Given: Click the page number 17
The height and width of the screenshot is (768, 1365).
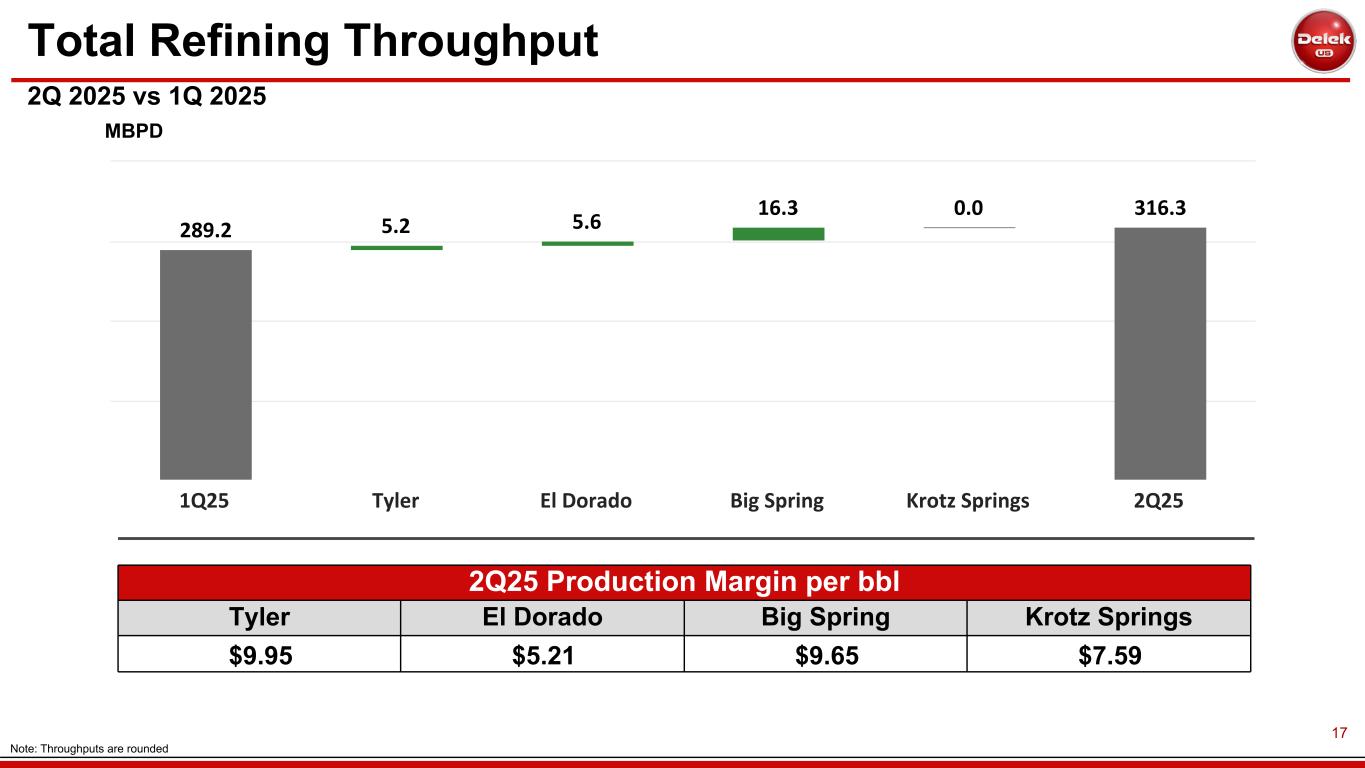Looking at the screenshot, I should click(x=1339, y=733).
